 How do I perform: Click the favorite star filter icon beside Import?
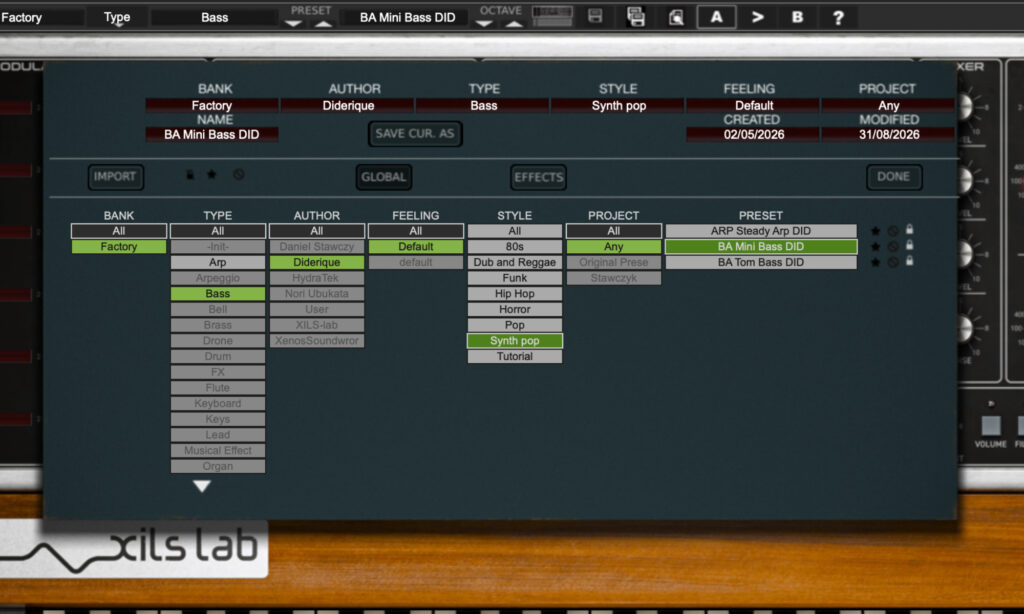212,174
